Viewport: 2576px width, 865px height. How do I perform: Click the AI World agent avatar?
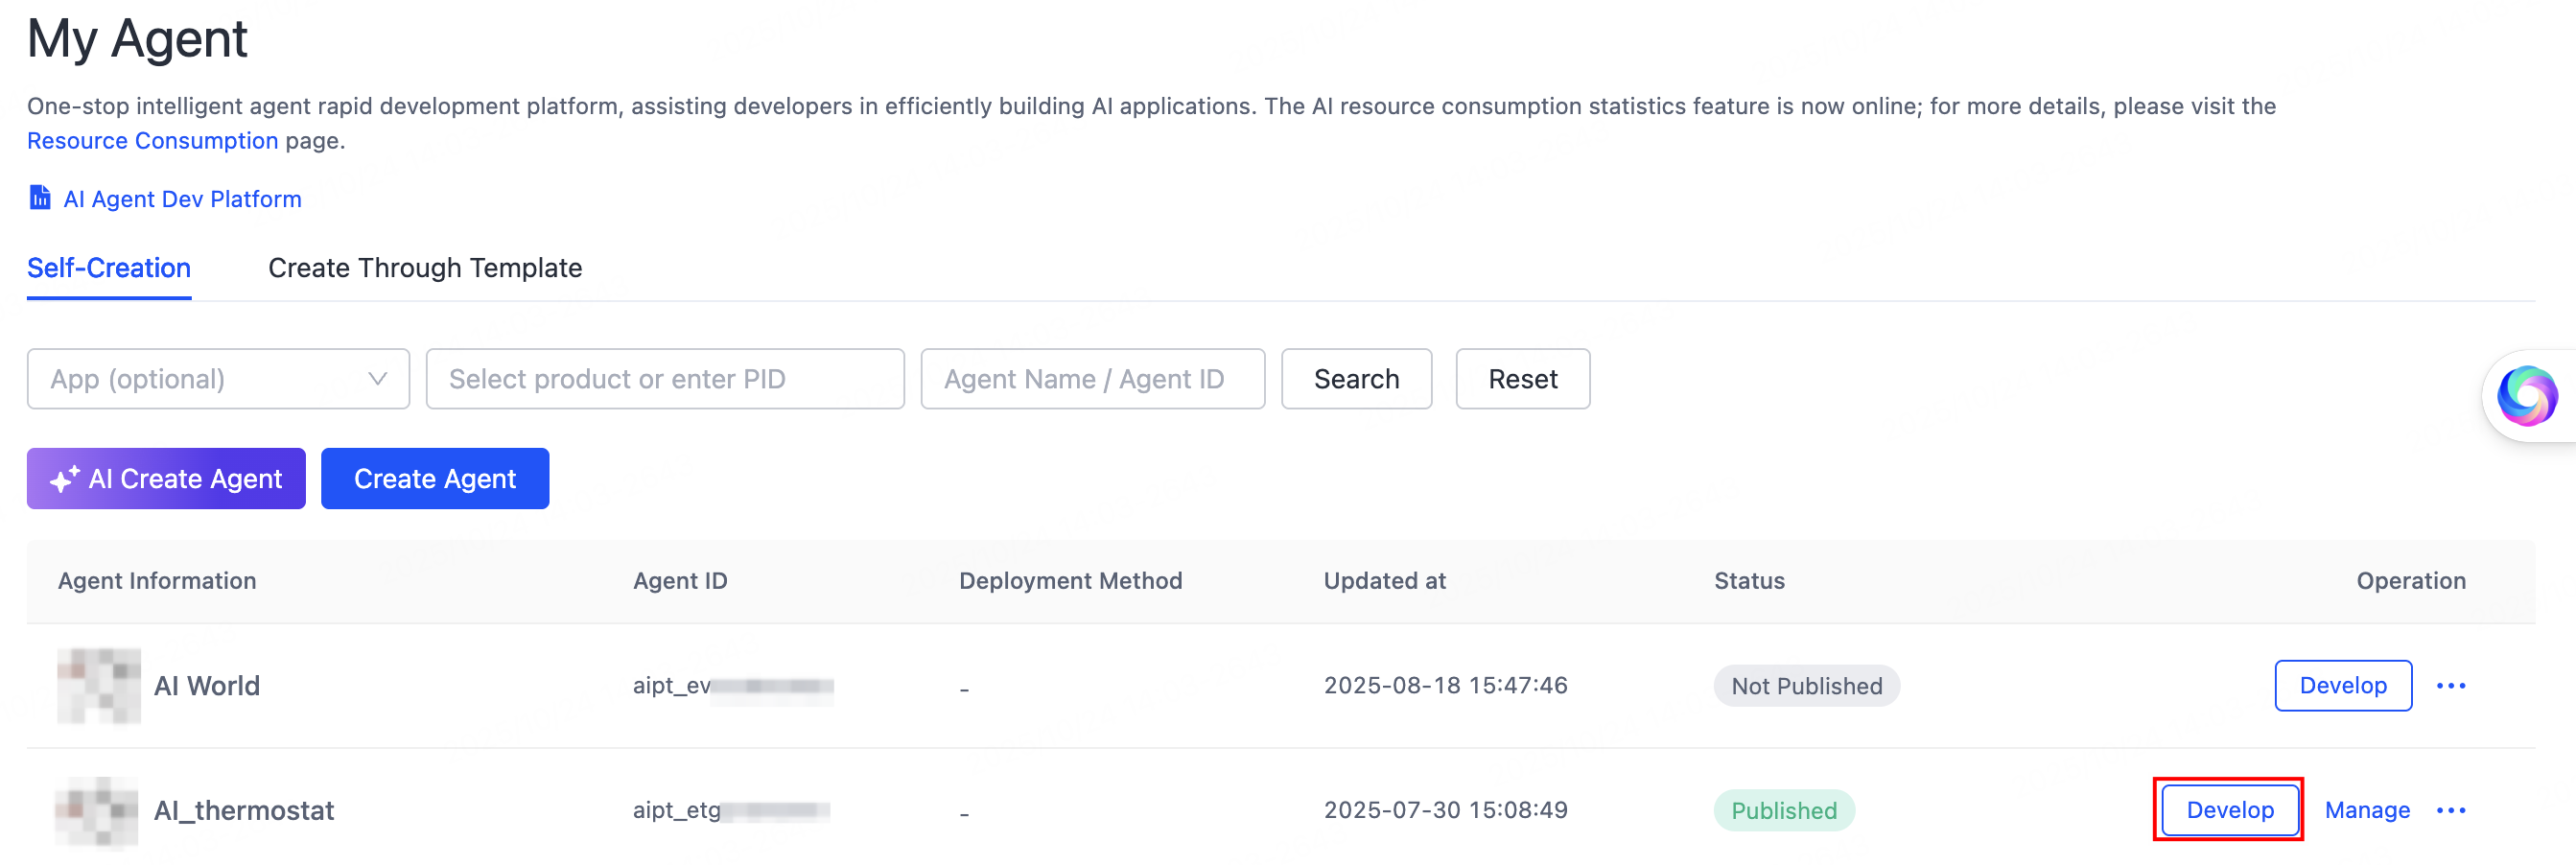coord(99,686)
